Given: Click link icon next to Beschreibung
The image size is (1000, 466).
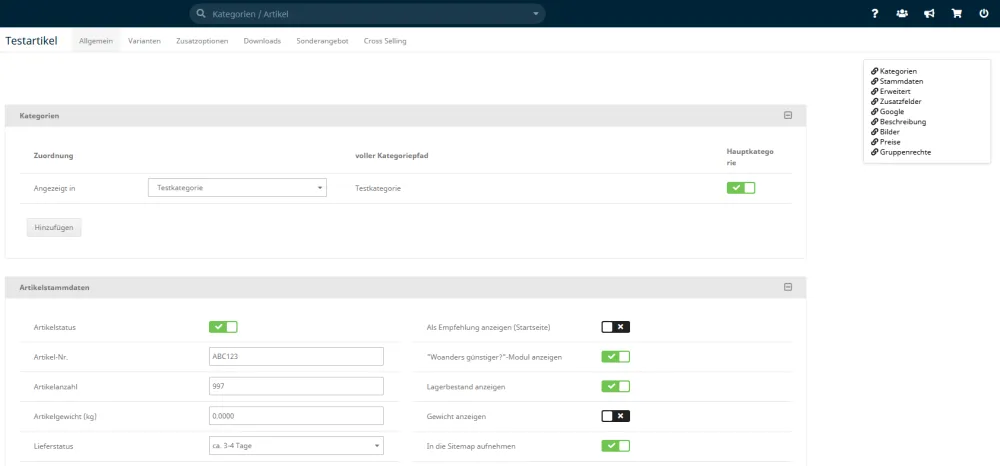Looking at the screenshot, I should [x=874, y=122].
